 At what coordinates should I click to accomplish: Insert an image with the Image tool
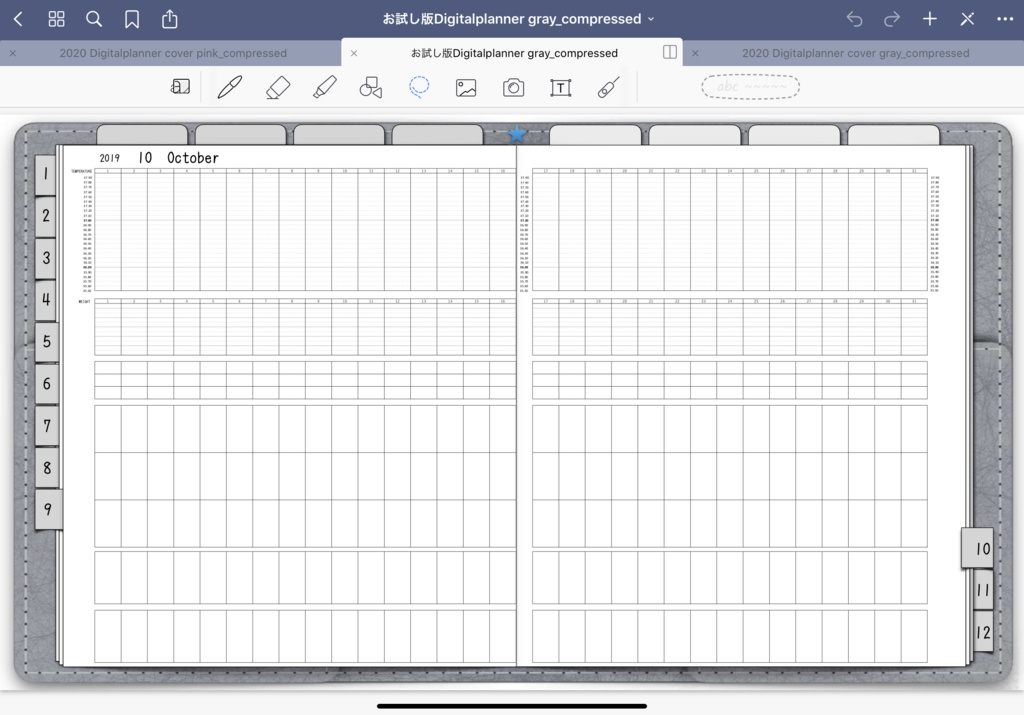click(x=466, y=87)
